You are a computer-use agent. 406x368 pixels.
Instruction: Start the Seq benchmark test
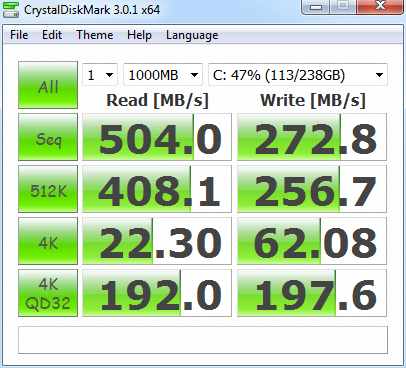coord(48,137)
